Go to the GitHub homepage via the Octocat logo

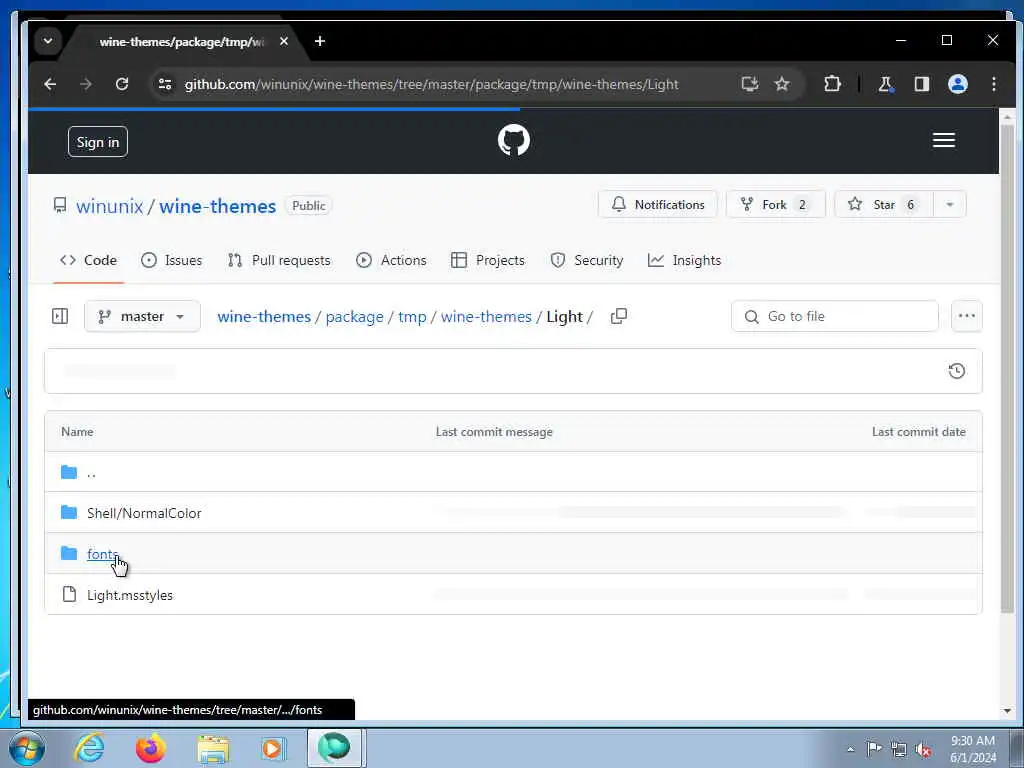click(513, 140)
